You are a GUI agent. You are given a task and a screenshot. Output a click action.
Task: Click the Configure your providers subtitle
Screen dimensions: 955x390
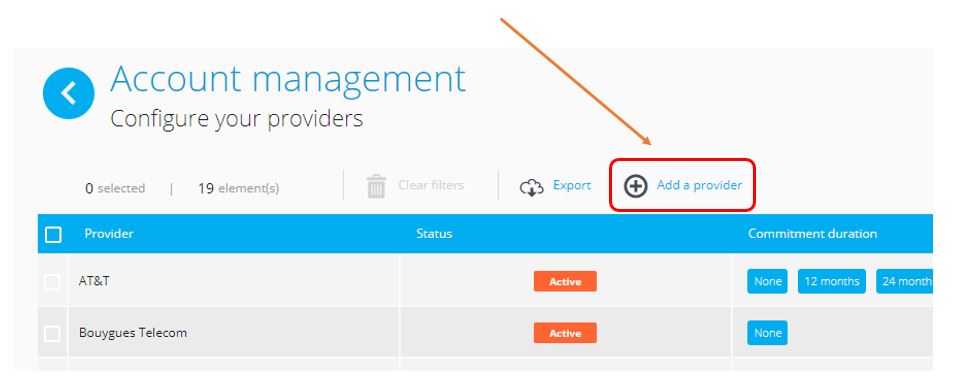point(236,119)
